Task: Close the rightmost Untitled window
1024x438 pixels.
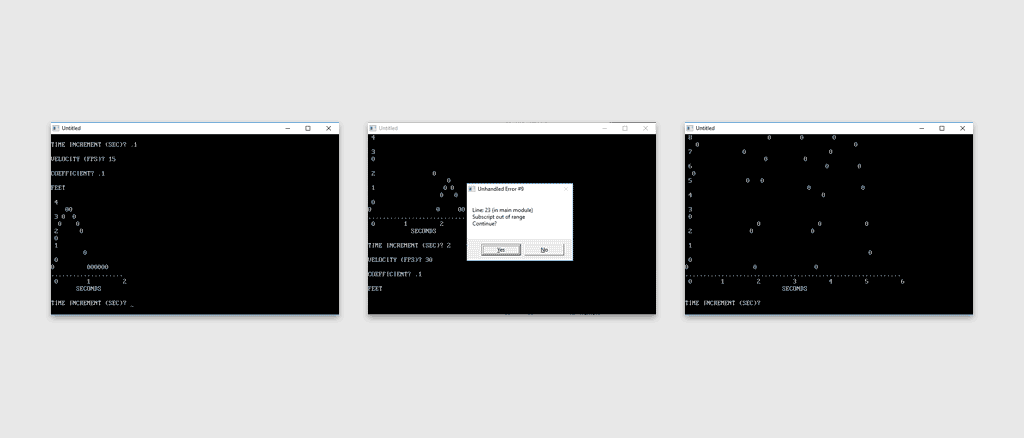Action: tap(962, 128)
